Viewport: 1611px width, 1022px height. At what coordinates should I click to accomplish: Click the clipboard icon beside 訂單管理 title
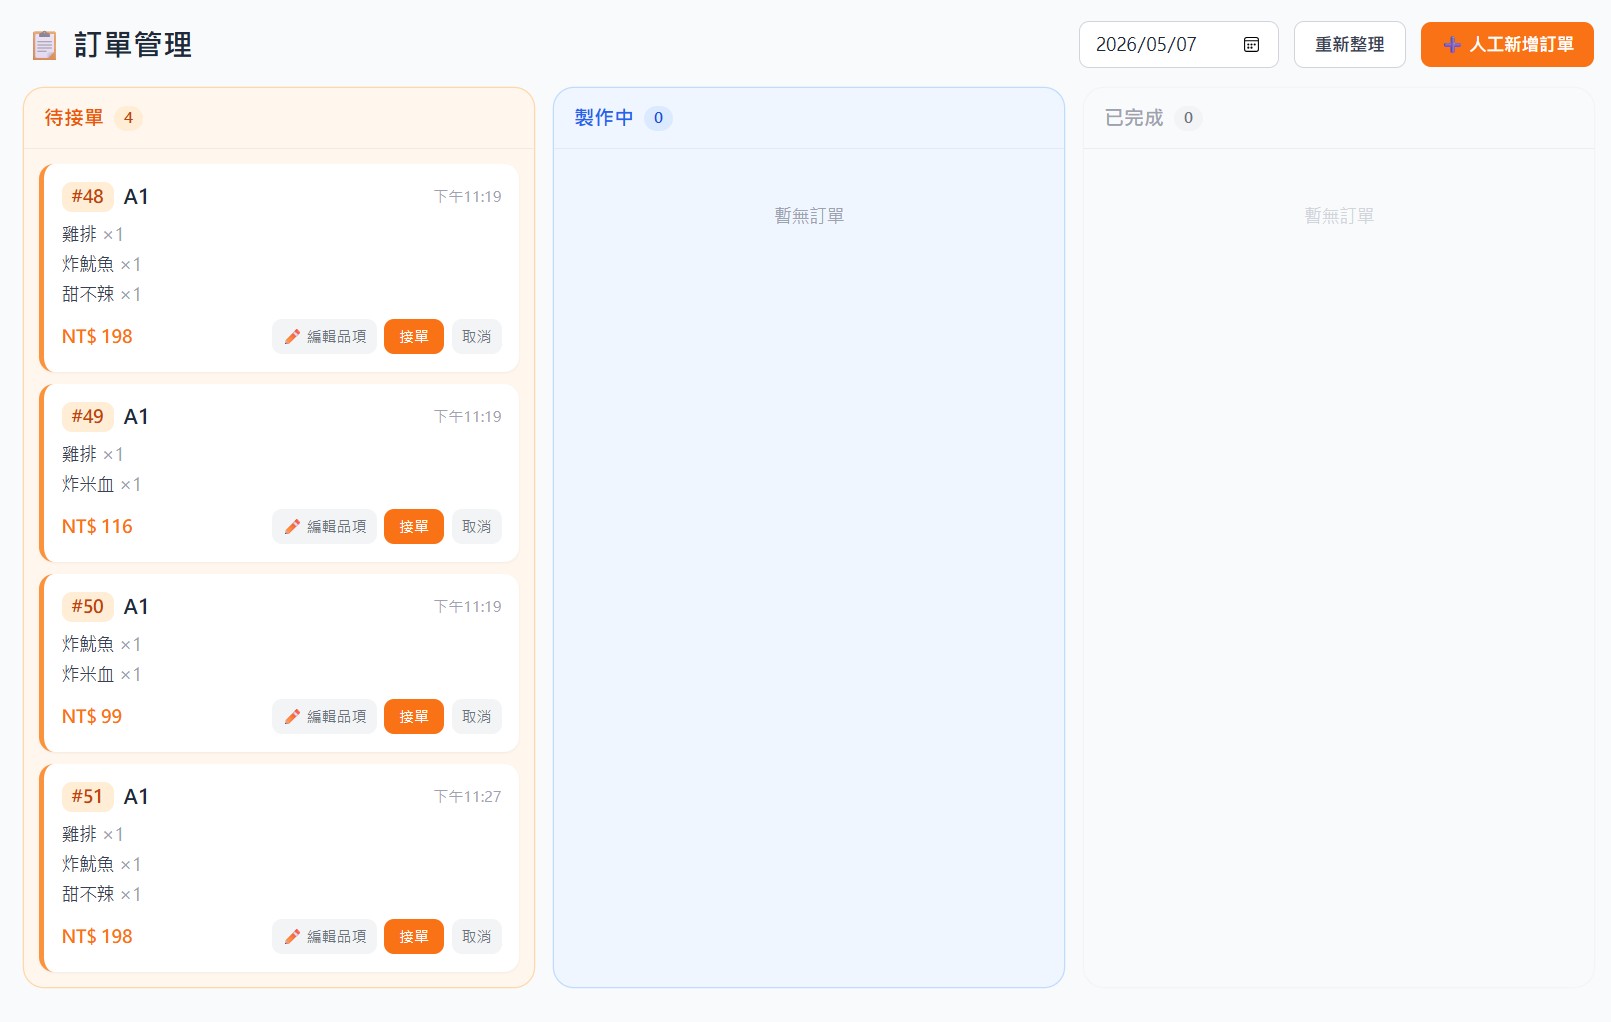point(44,45)
